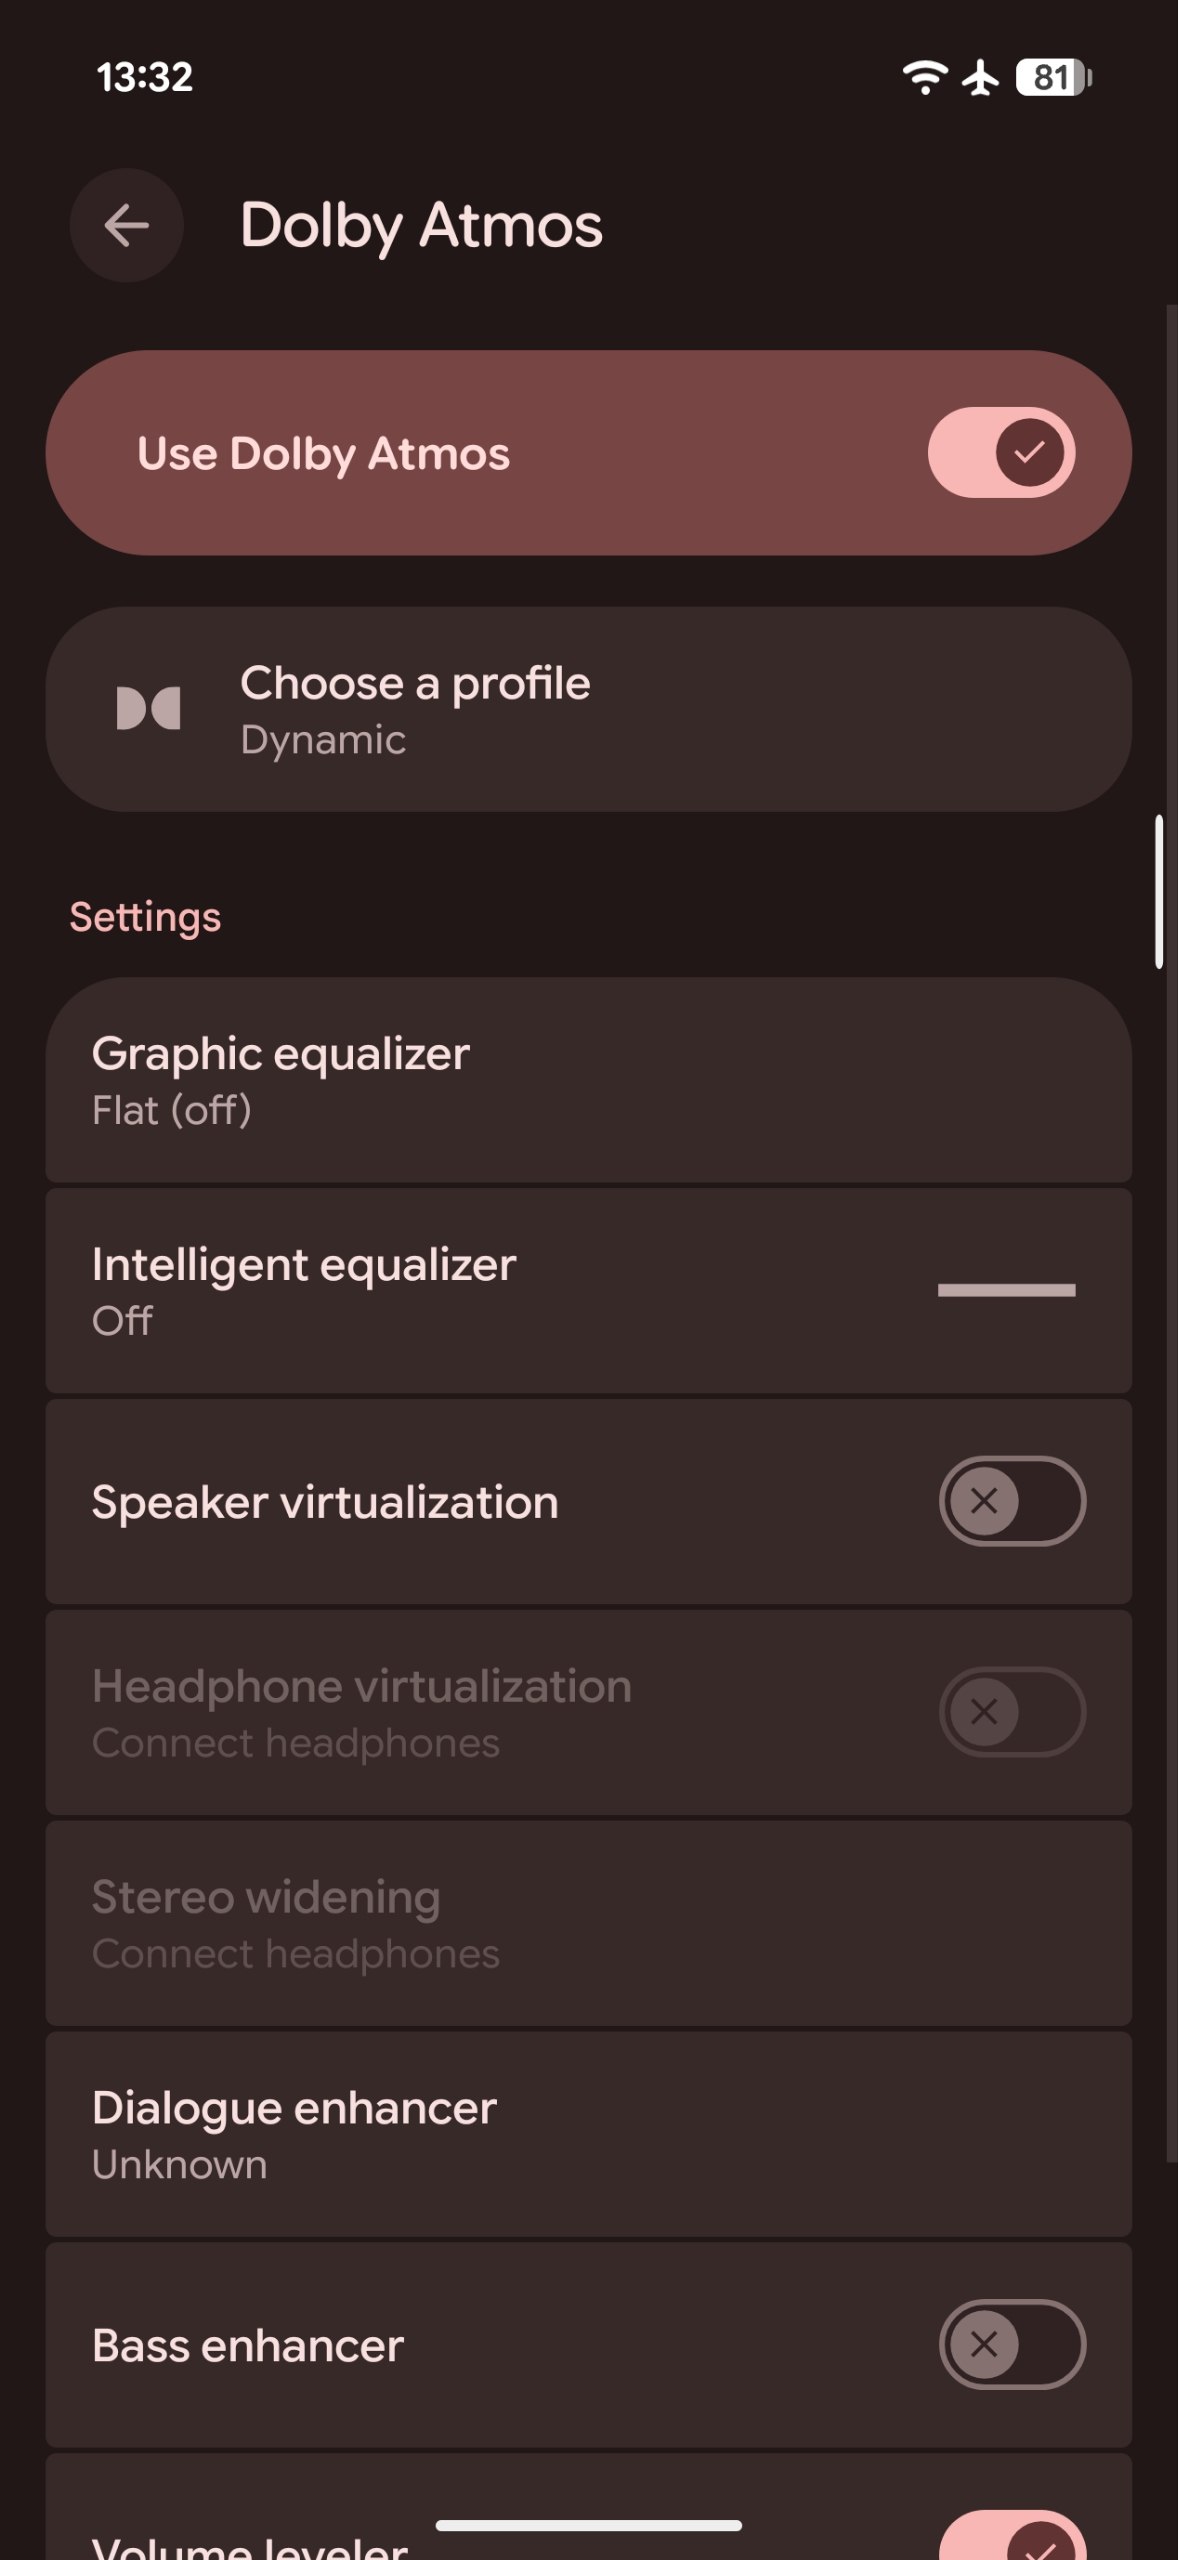Tap the battery level indicator
Screen dimensions: 1178x2560
pyautogui.click(x=1053, y=77)
